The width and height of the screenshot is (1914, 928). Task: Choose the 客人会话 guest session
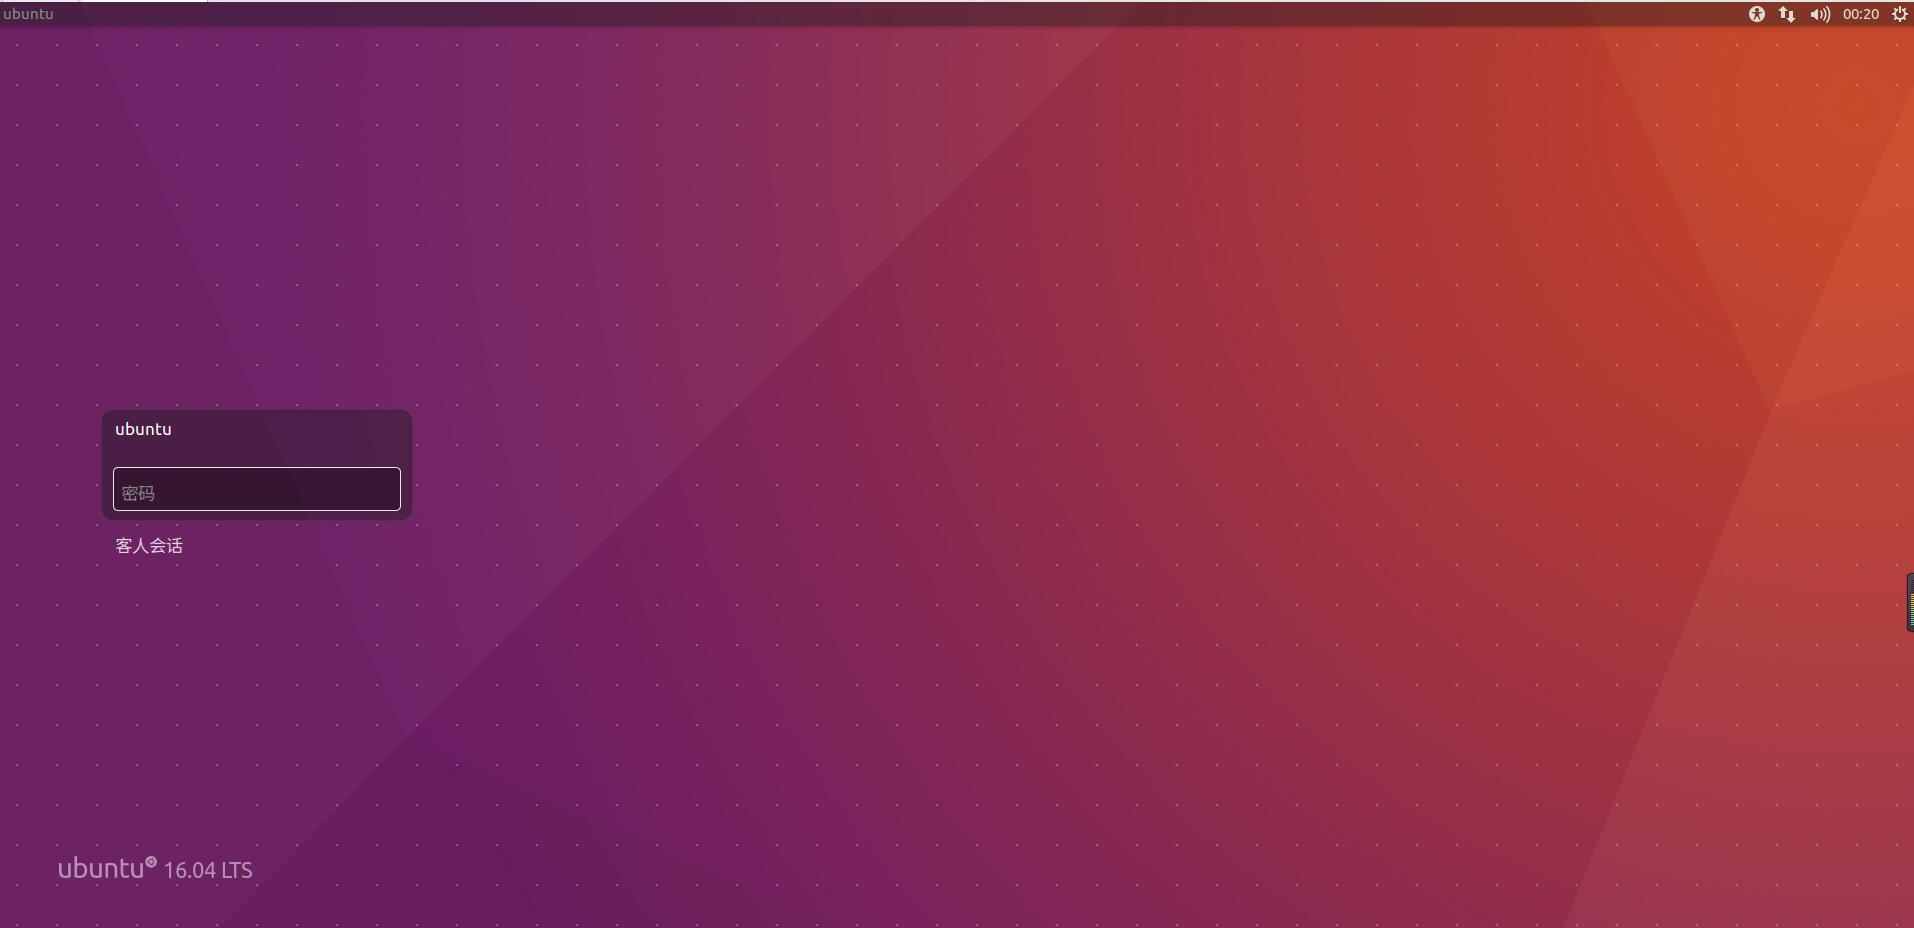point(149,546)
